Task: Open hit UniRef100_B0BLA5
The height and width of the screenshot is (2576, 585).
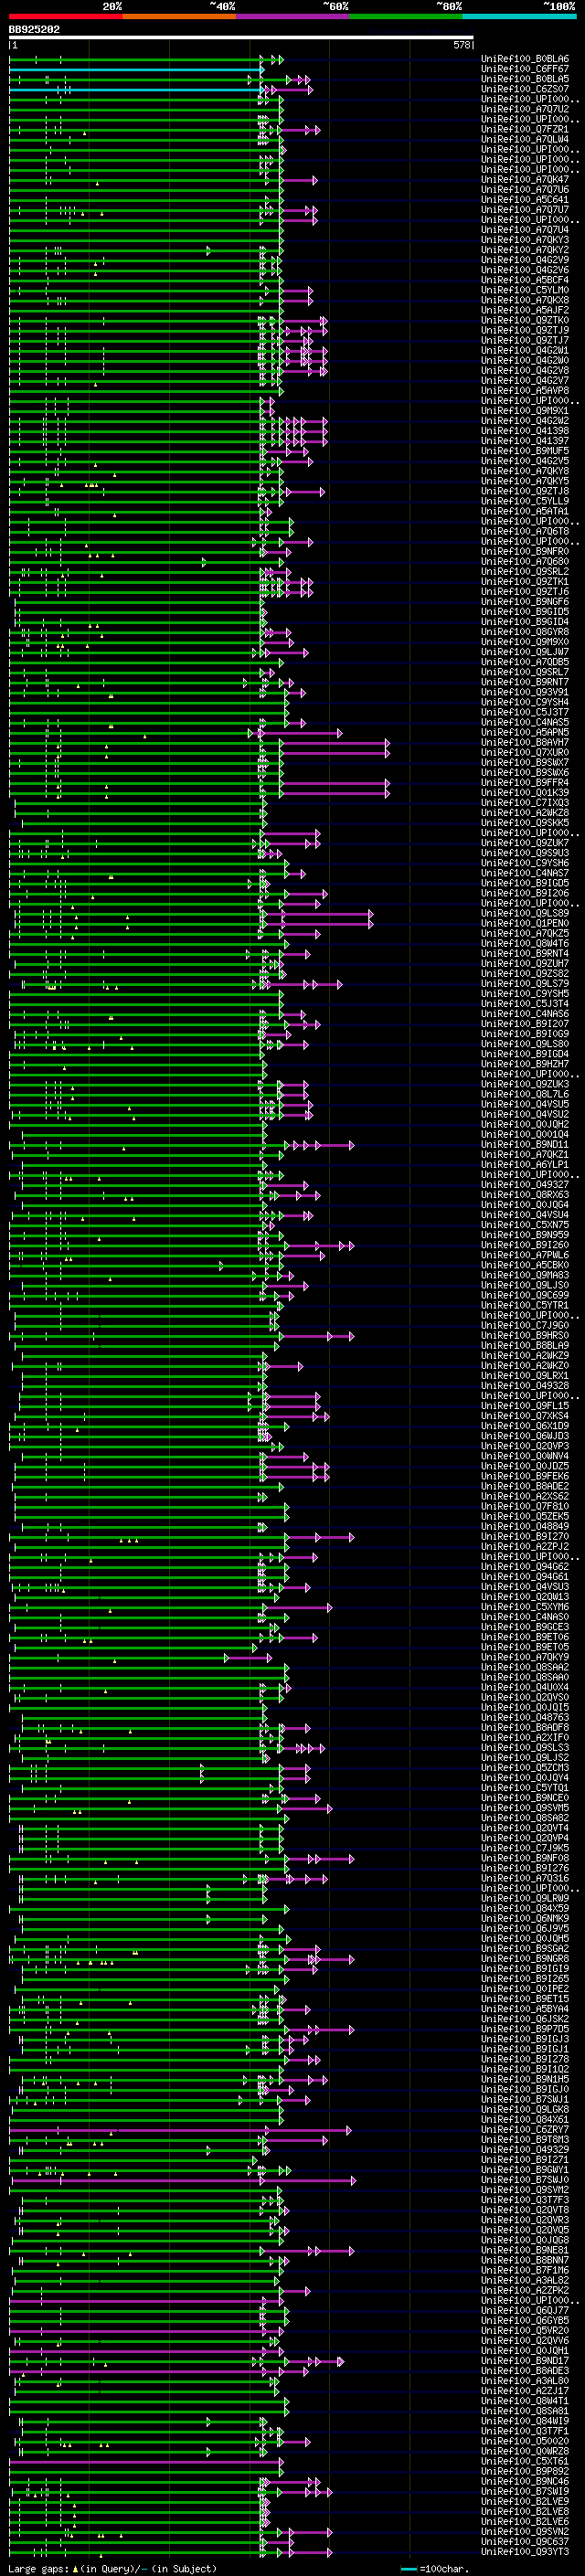Action: click(x=525, y=79)
